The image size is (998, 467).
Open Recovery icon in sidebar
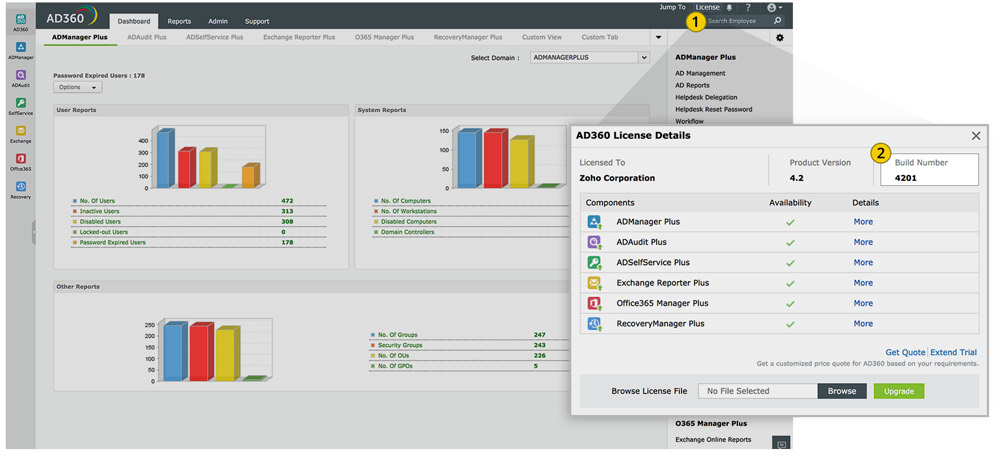point(21,187)
